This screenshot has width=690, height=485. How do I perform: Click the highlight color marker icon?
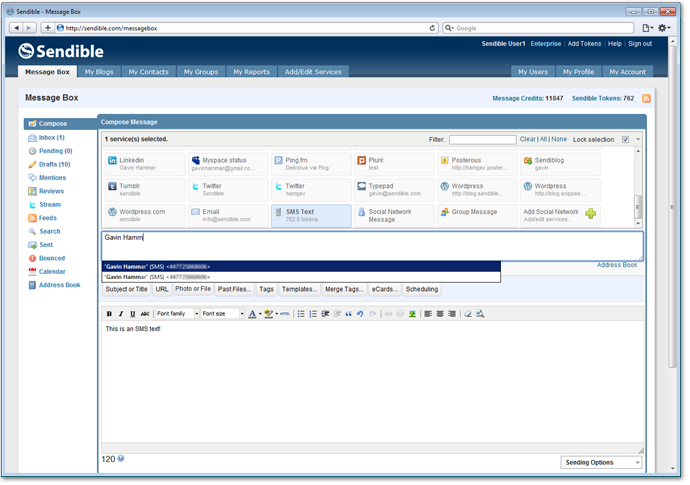268,315
